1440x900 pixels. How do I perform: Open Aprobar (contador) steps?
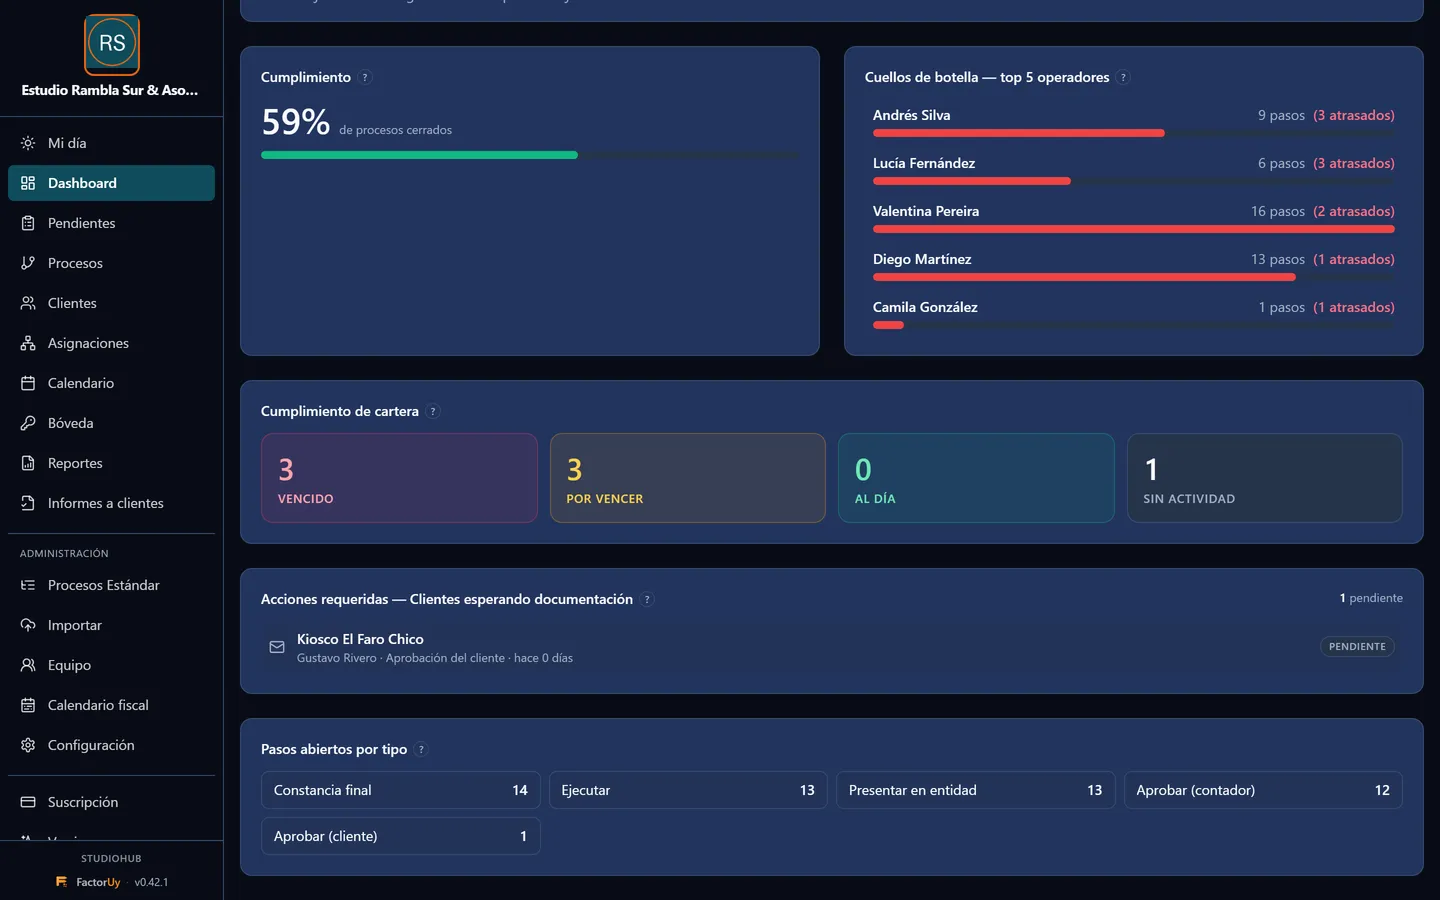coord(1263,790)
